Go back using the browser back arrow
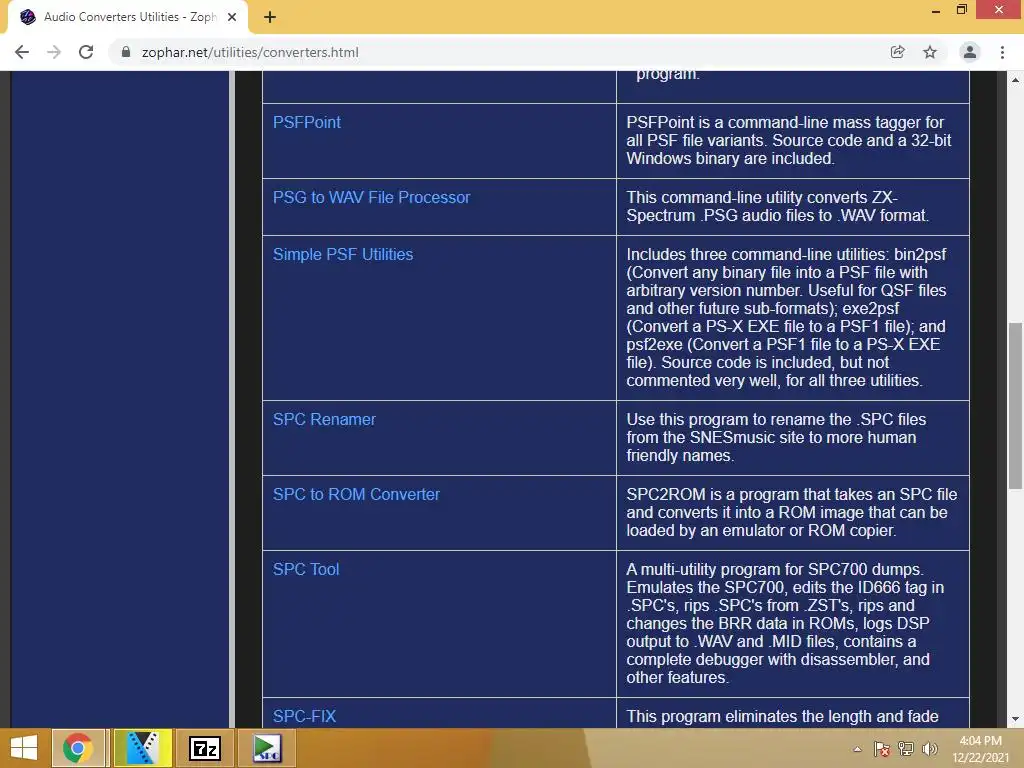 coord(22,52)
